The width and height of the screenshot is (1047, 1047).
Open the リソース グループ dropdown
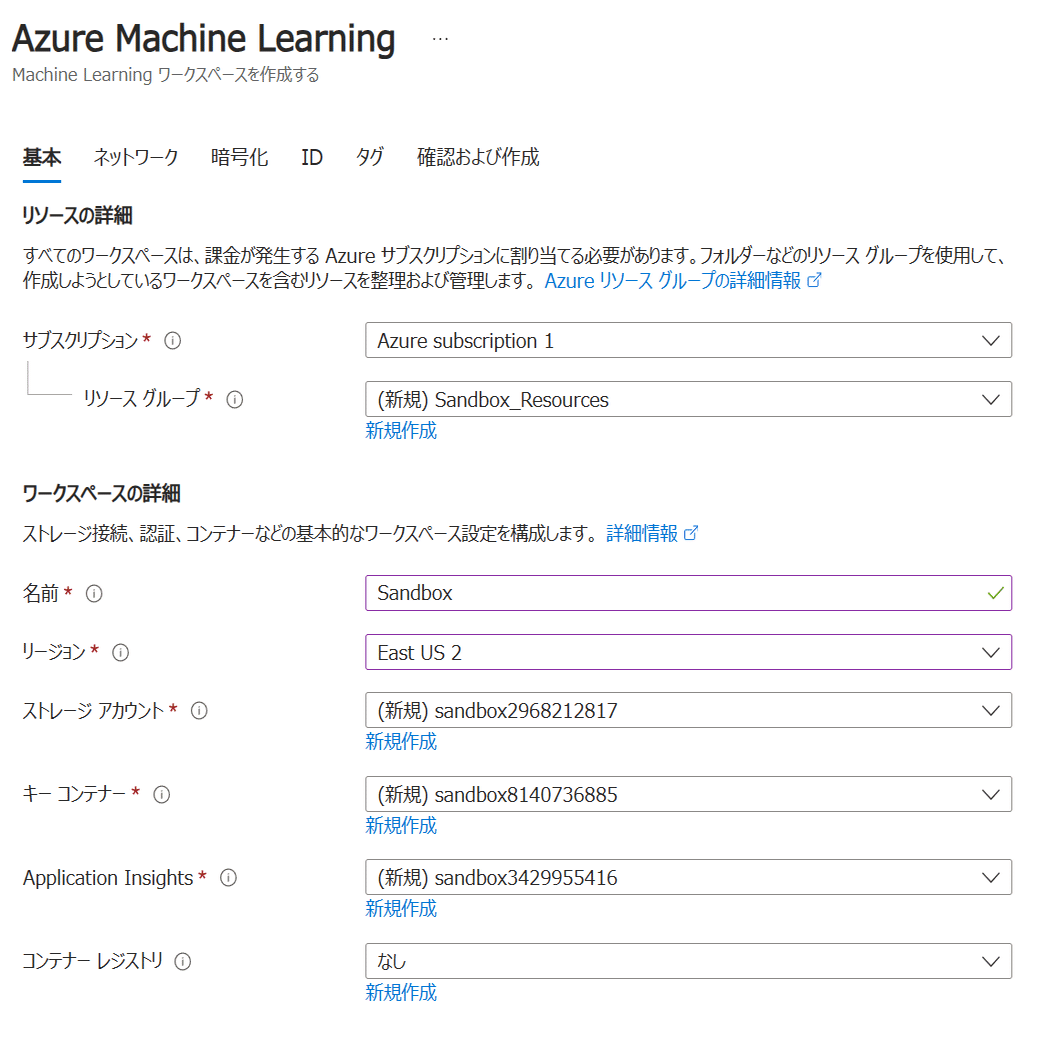688,399
